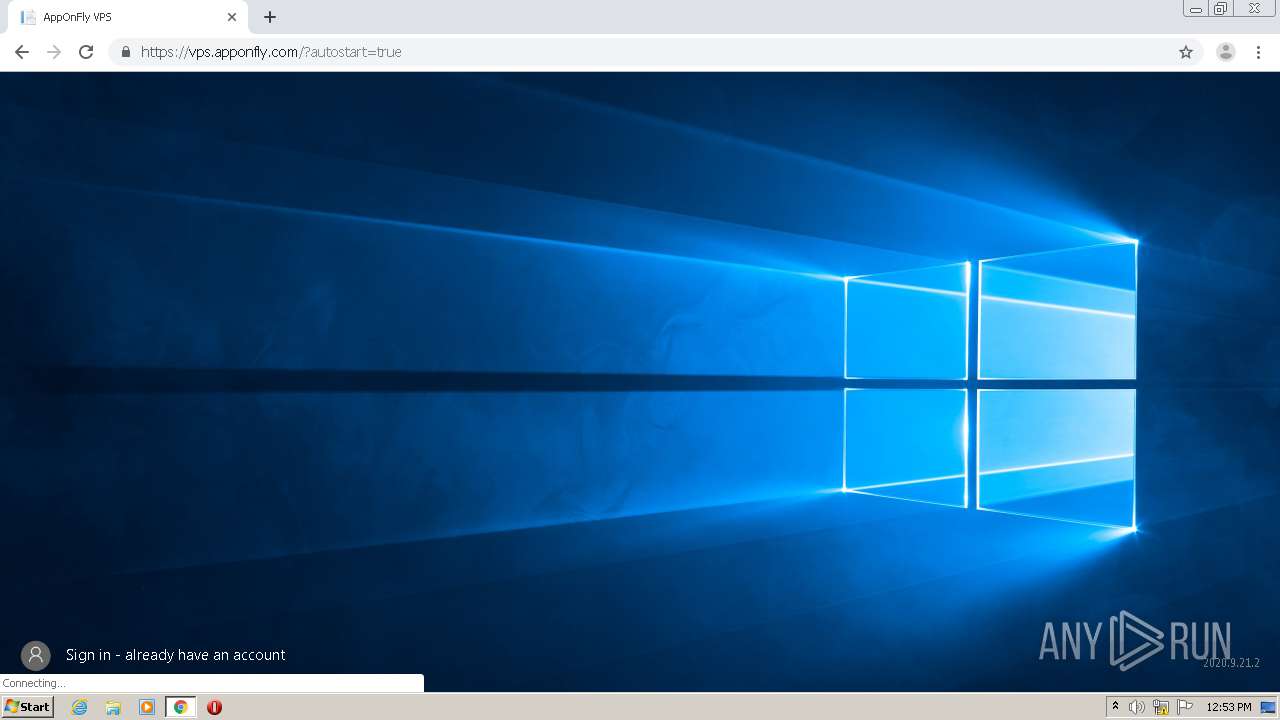Launch Internet Explorer from taskbar
The image size is (1280, 720).
click(80, 707)
